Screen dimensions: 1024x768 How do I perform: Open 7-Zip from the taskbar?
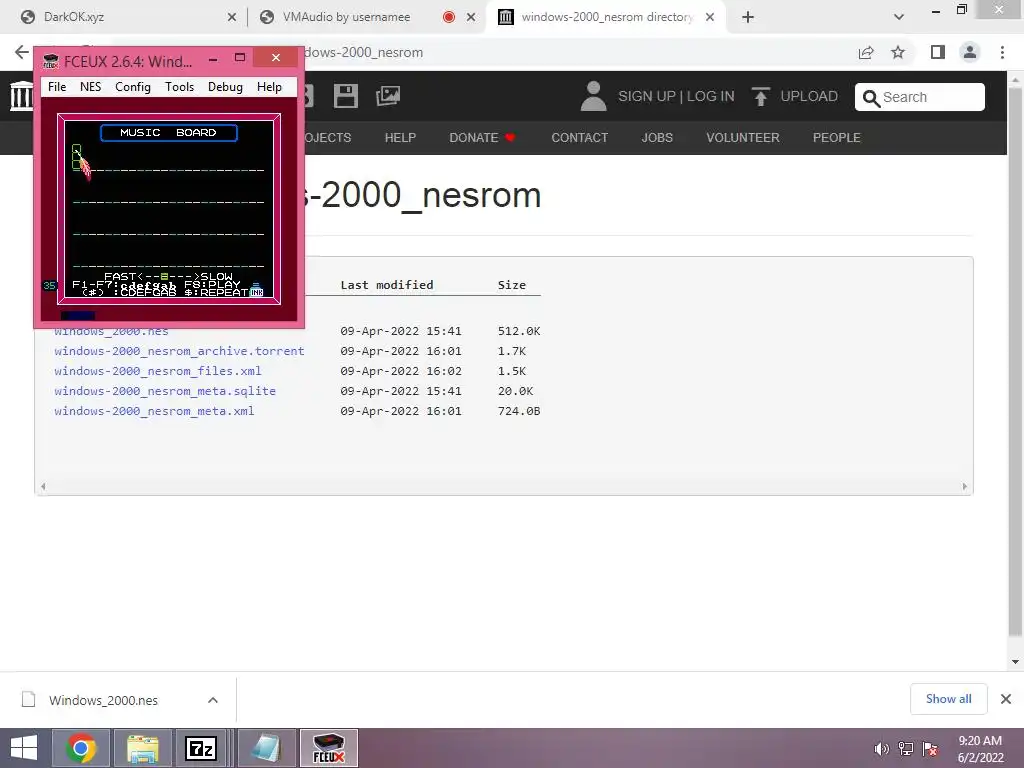[x=201, y=748]
